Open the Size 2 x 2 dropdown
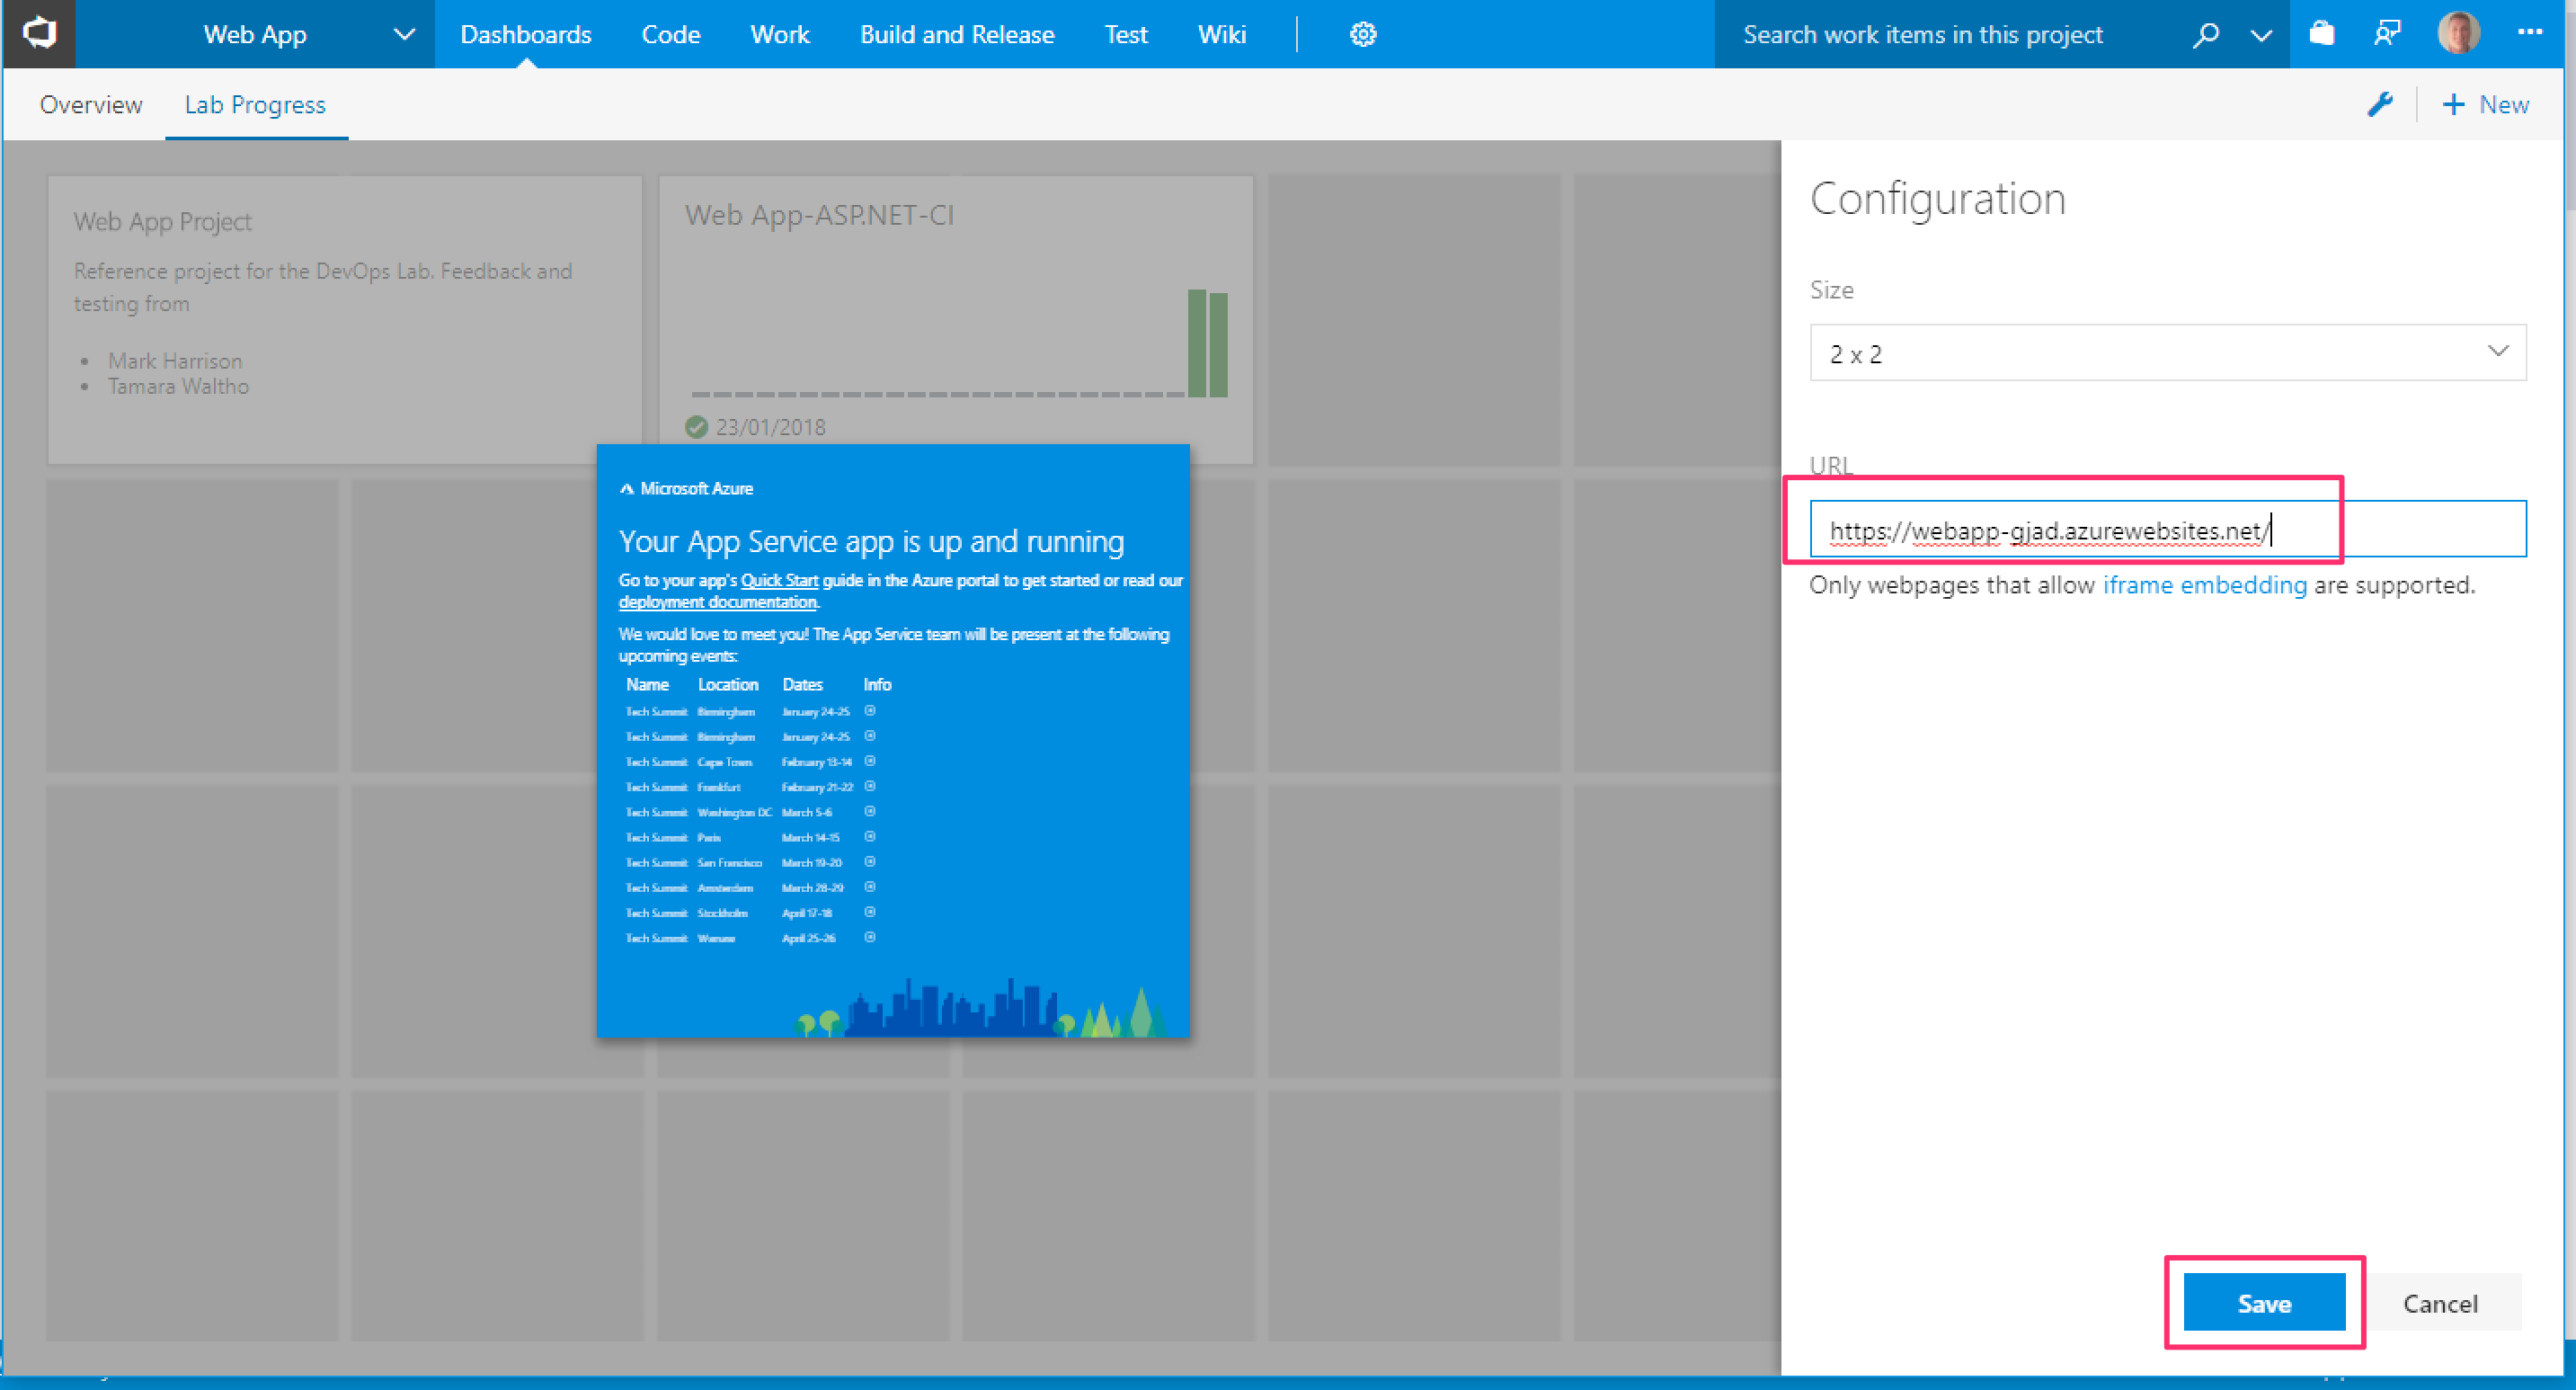 [2166, 352]
